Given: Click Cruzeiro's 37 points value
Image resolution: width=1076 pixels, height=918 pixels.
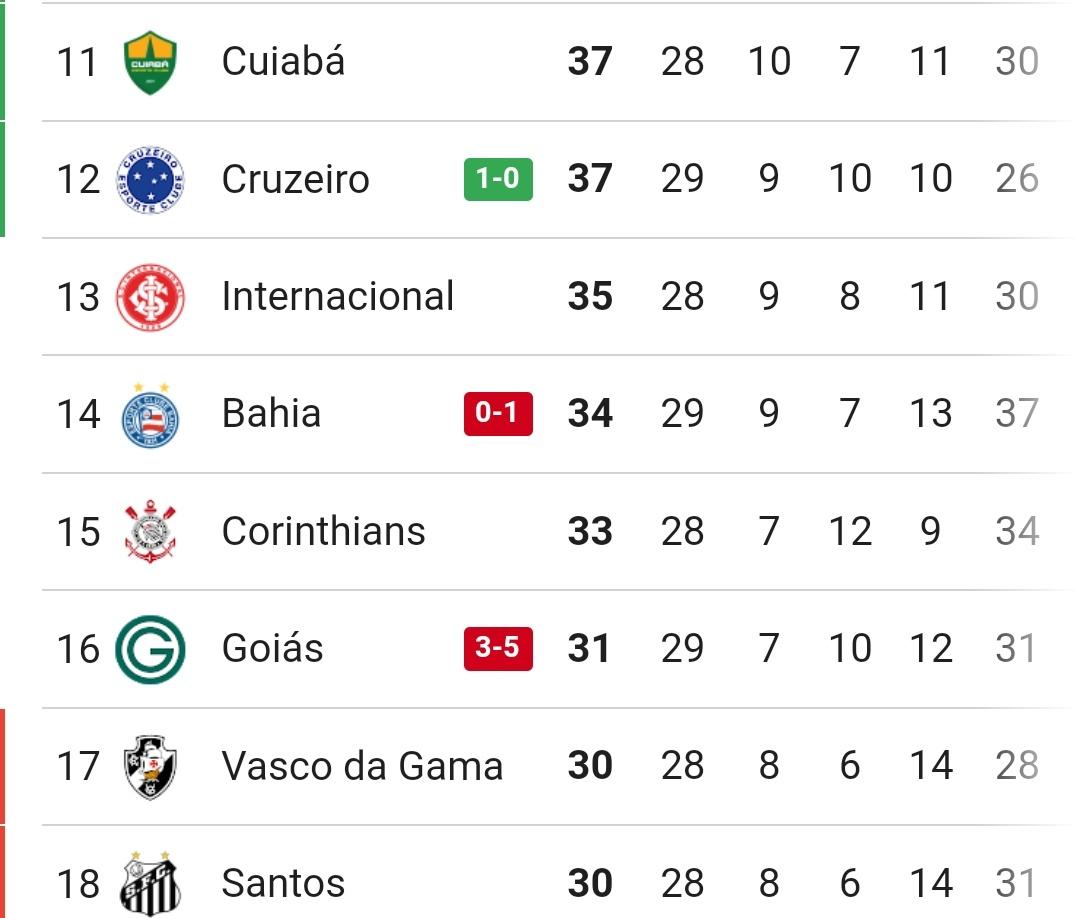Looking at the screenshot, I should point(589,180).
